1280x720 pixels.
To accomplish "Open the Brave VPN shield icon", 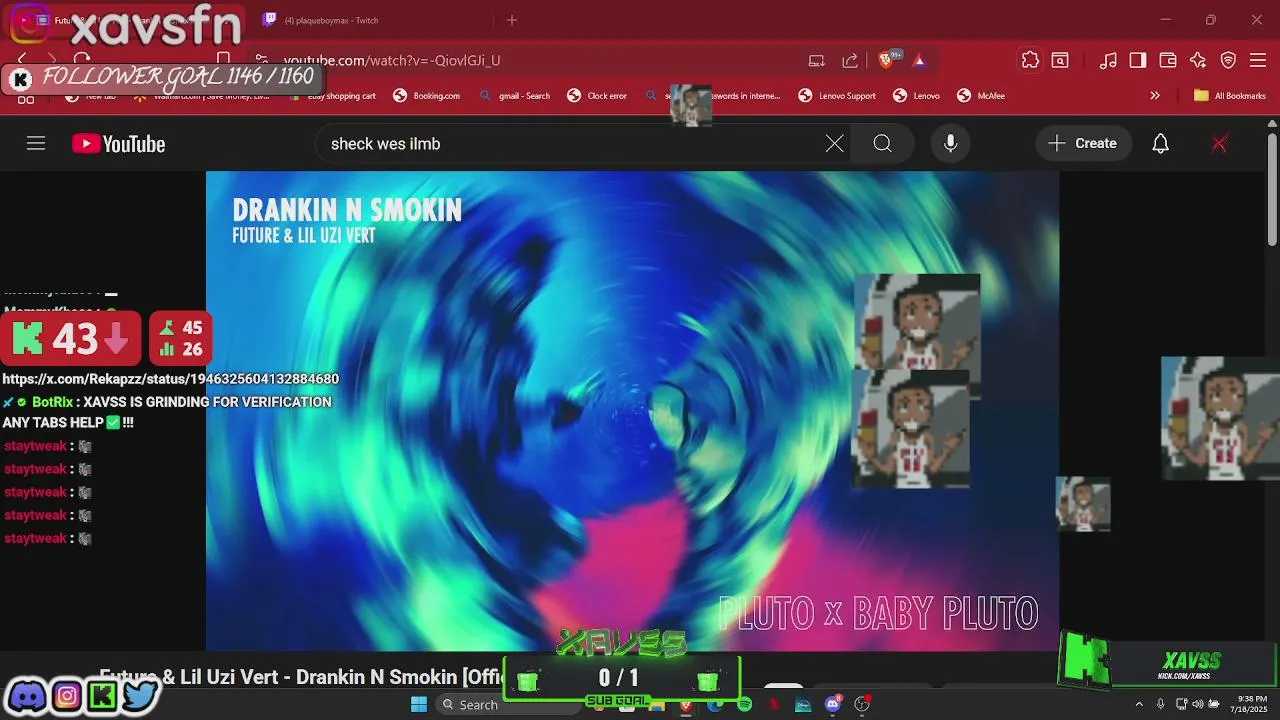I will click(1228, 60).
